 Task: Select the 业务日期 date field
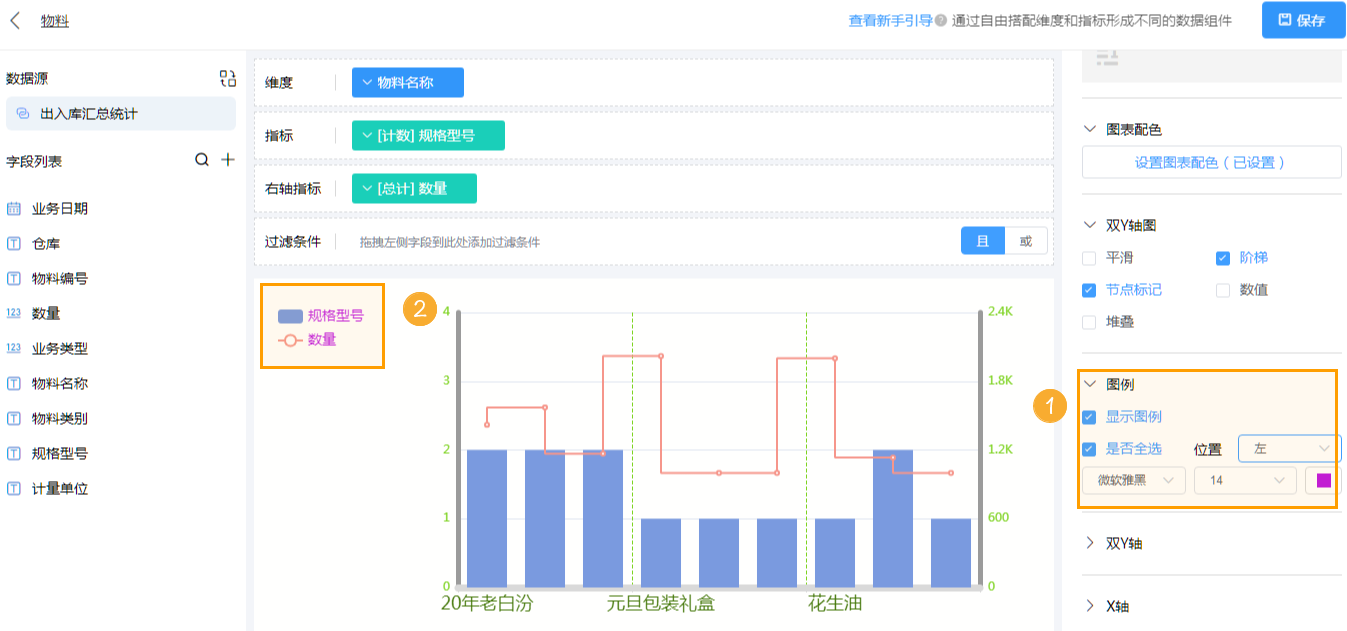[x=59, y=208]
